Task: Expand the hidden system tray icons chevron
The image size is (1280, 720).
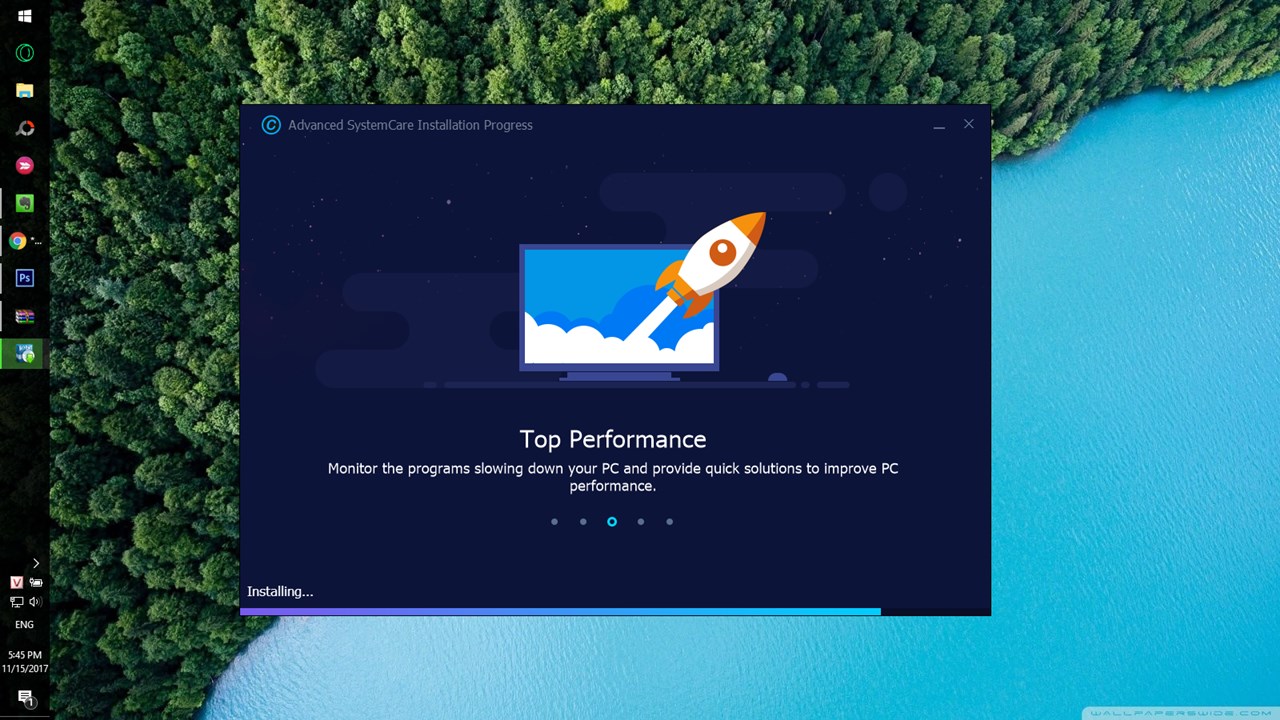Action: pyautogui.click(x=35, y=563)
